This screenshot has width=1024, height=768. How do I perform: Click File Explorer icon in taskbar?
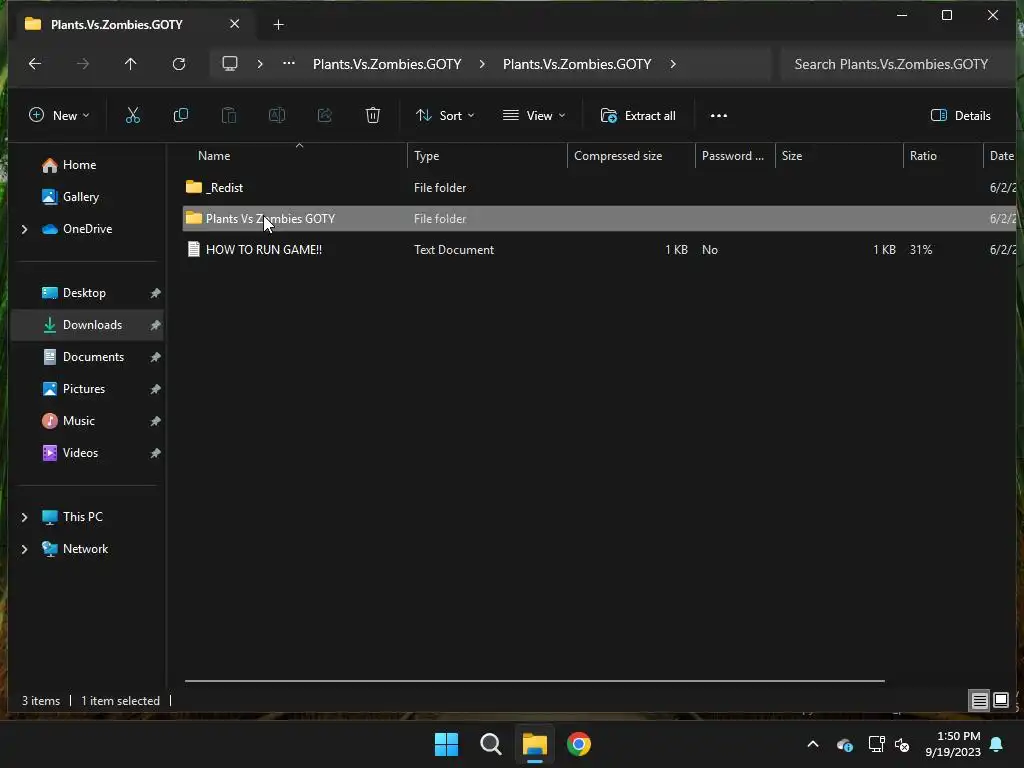tap(534, 744)
